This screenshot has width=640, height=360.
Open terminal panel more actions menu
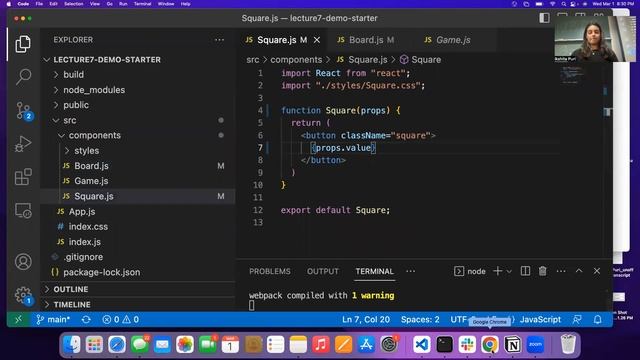pyautogui.click(x=561, y=271)
